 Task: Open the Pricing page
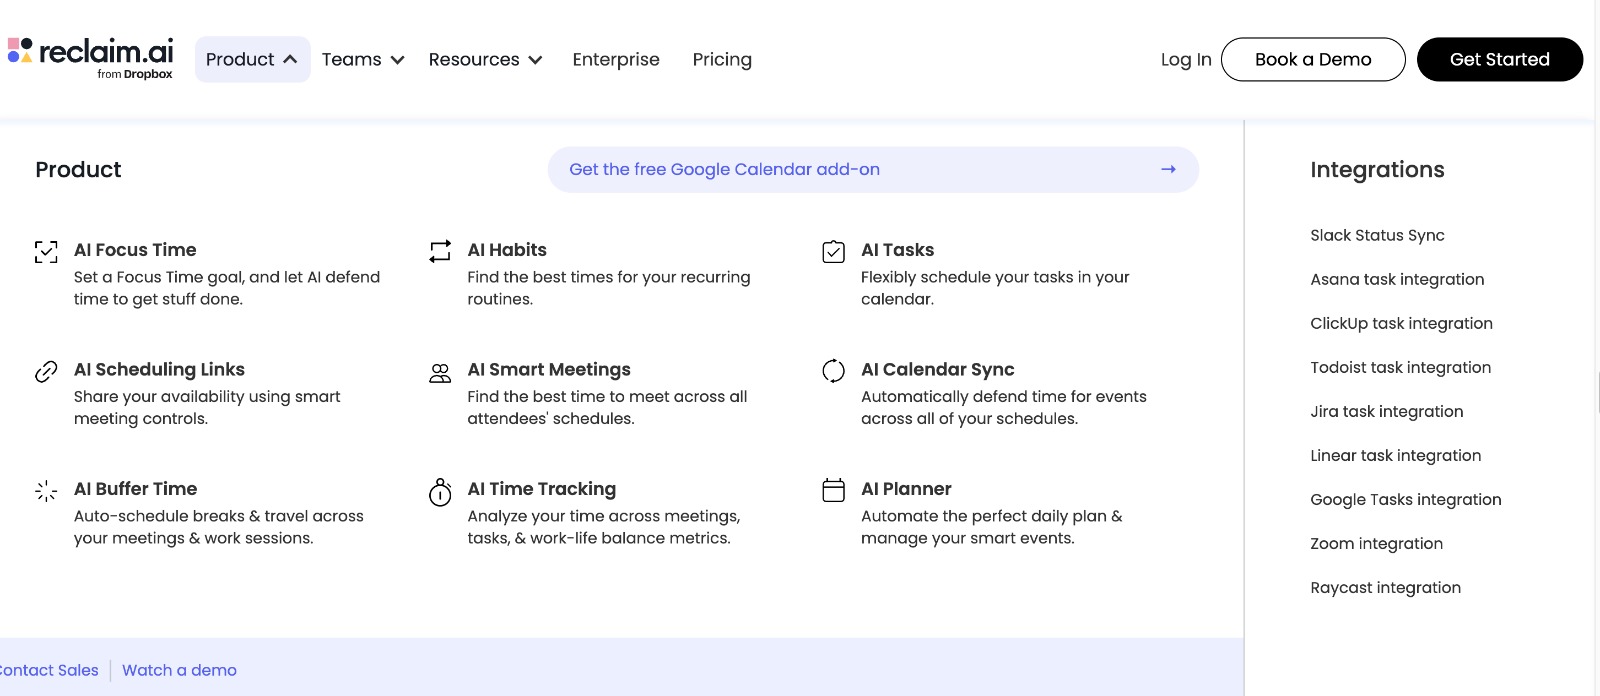(722, 60)
